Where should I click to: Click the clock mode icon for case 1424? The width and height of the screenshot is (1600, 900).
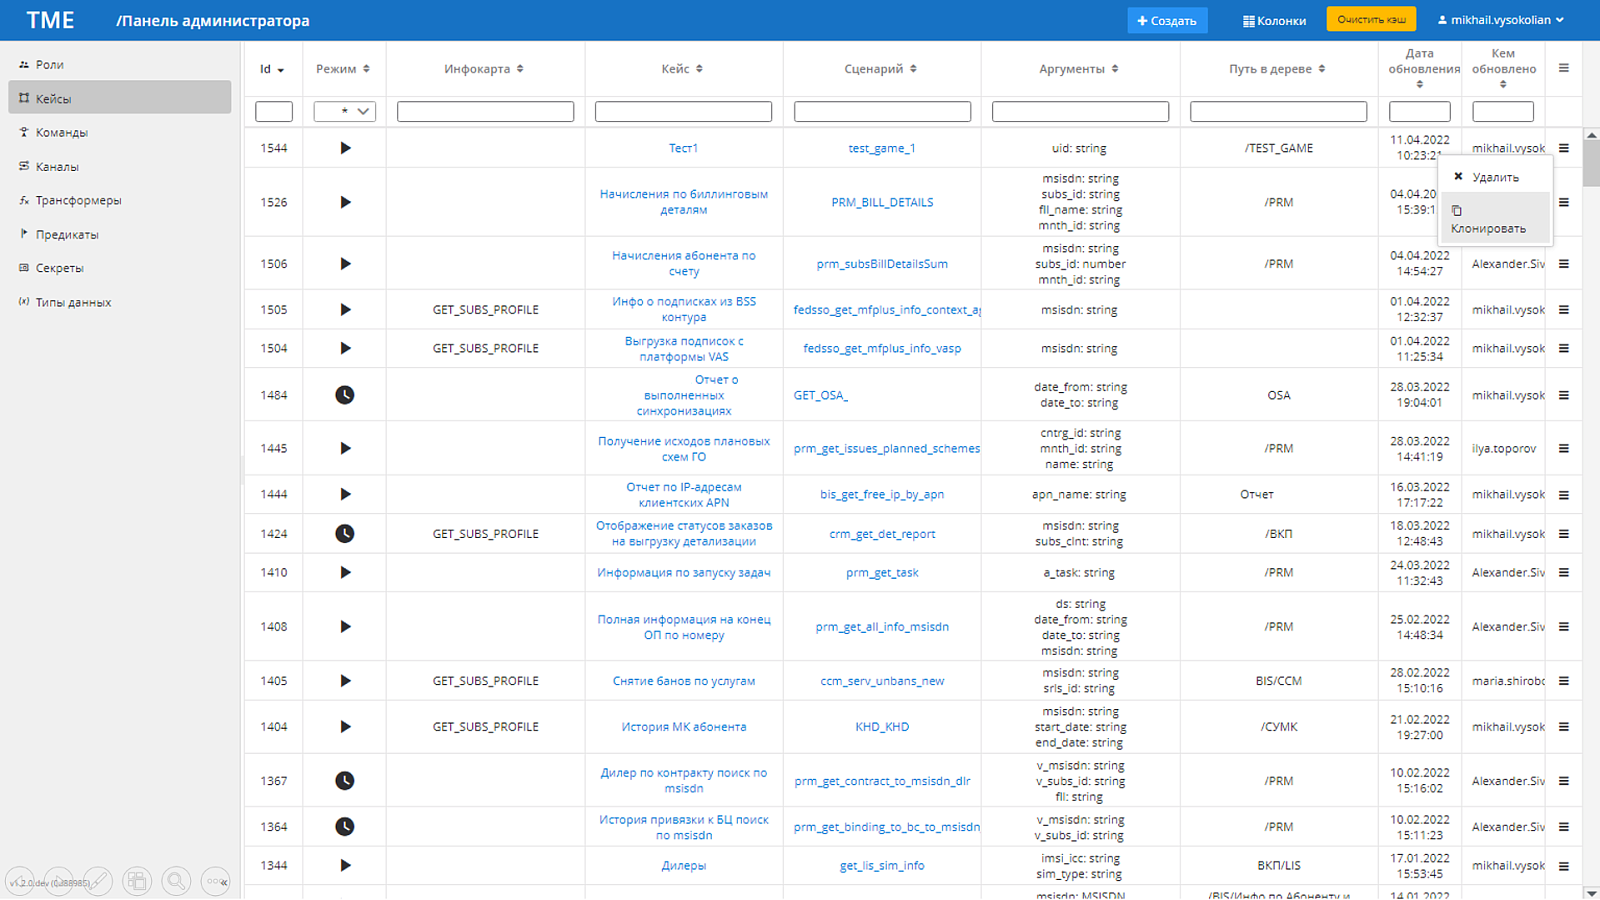[x=344, y=534]
